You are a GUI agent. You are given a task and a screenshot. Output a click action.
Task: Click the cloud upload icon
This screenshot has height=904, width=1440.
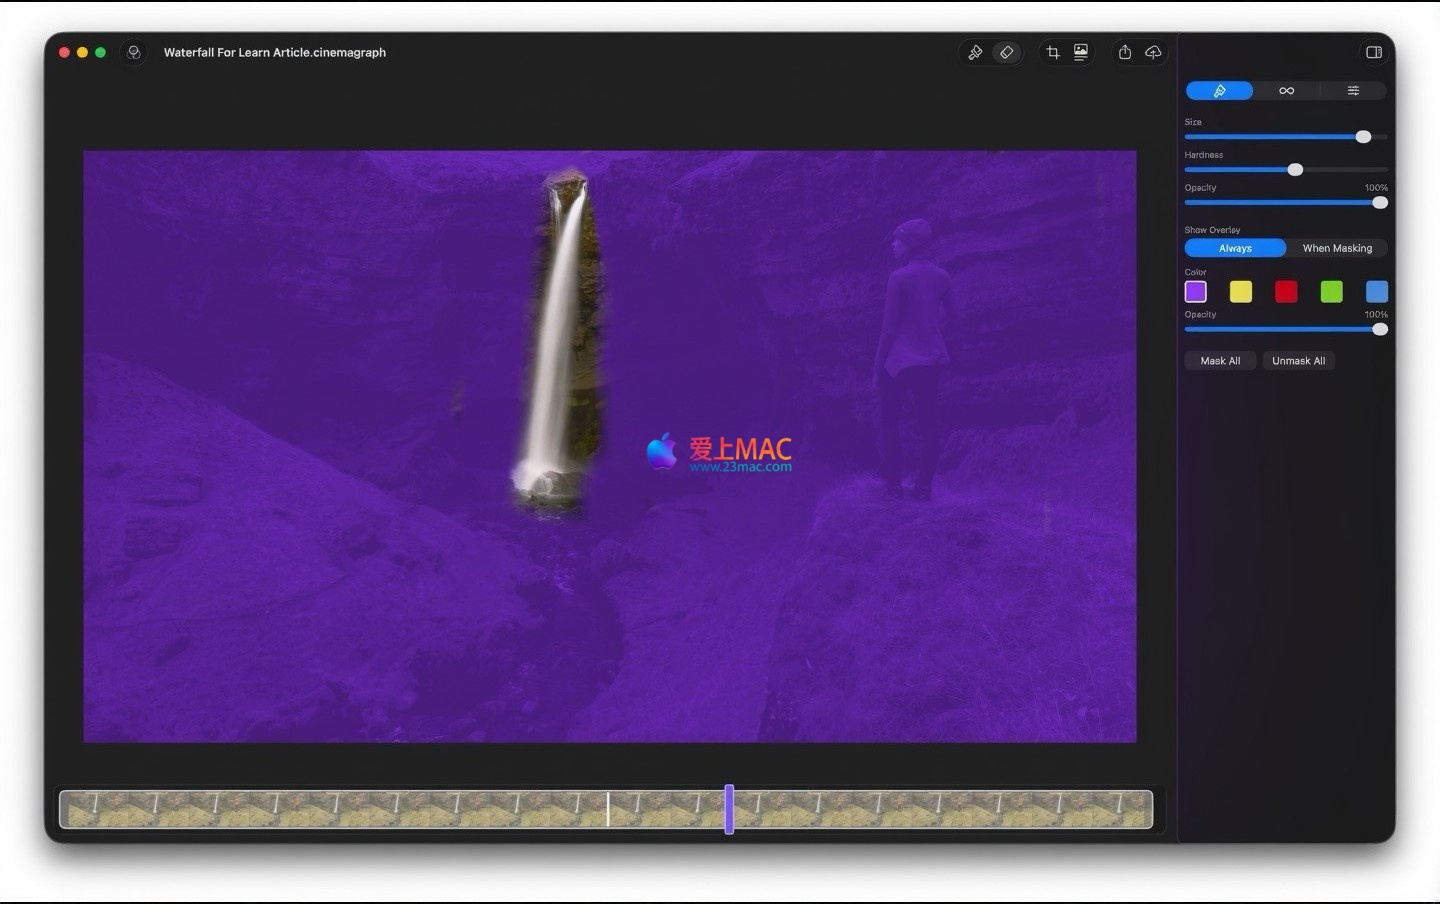[x=1153, y=52]
